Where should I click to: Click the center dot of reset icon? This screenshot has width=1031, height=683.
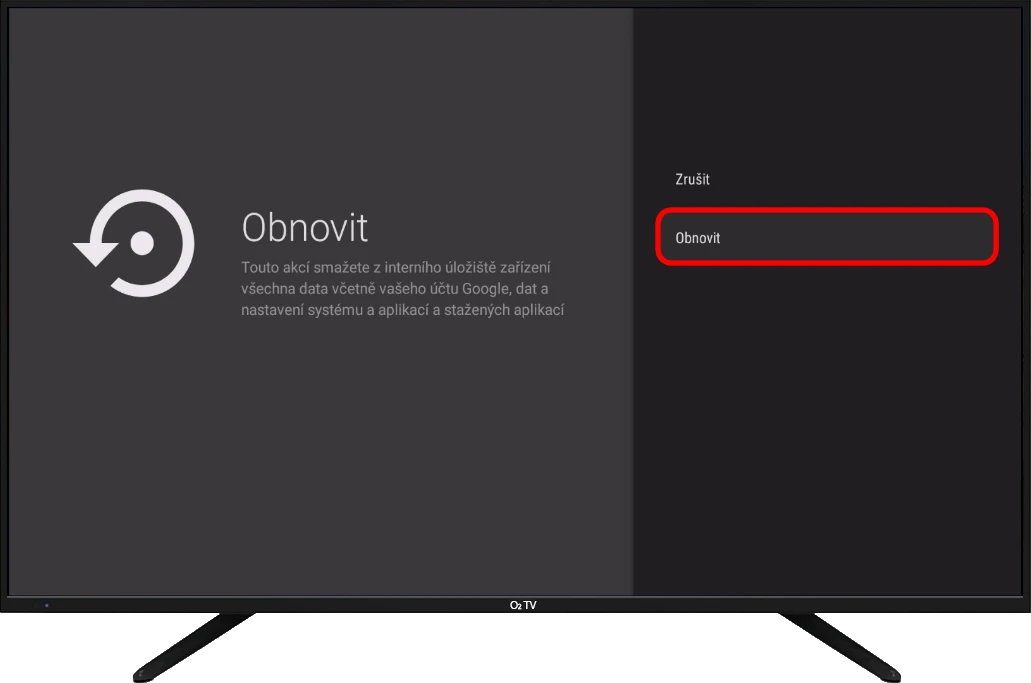tap(142, 243)
